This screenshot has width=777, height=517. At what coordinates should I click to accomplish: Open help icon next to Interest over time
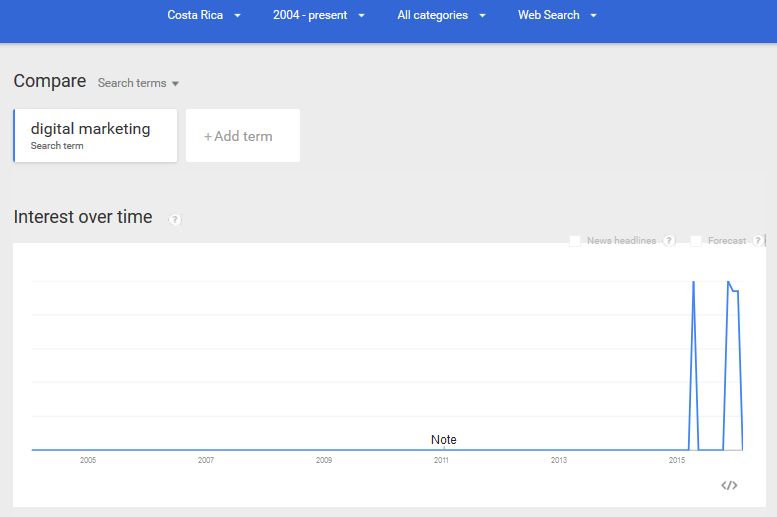[x=174, y=219]
